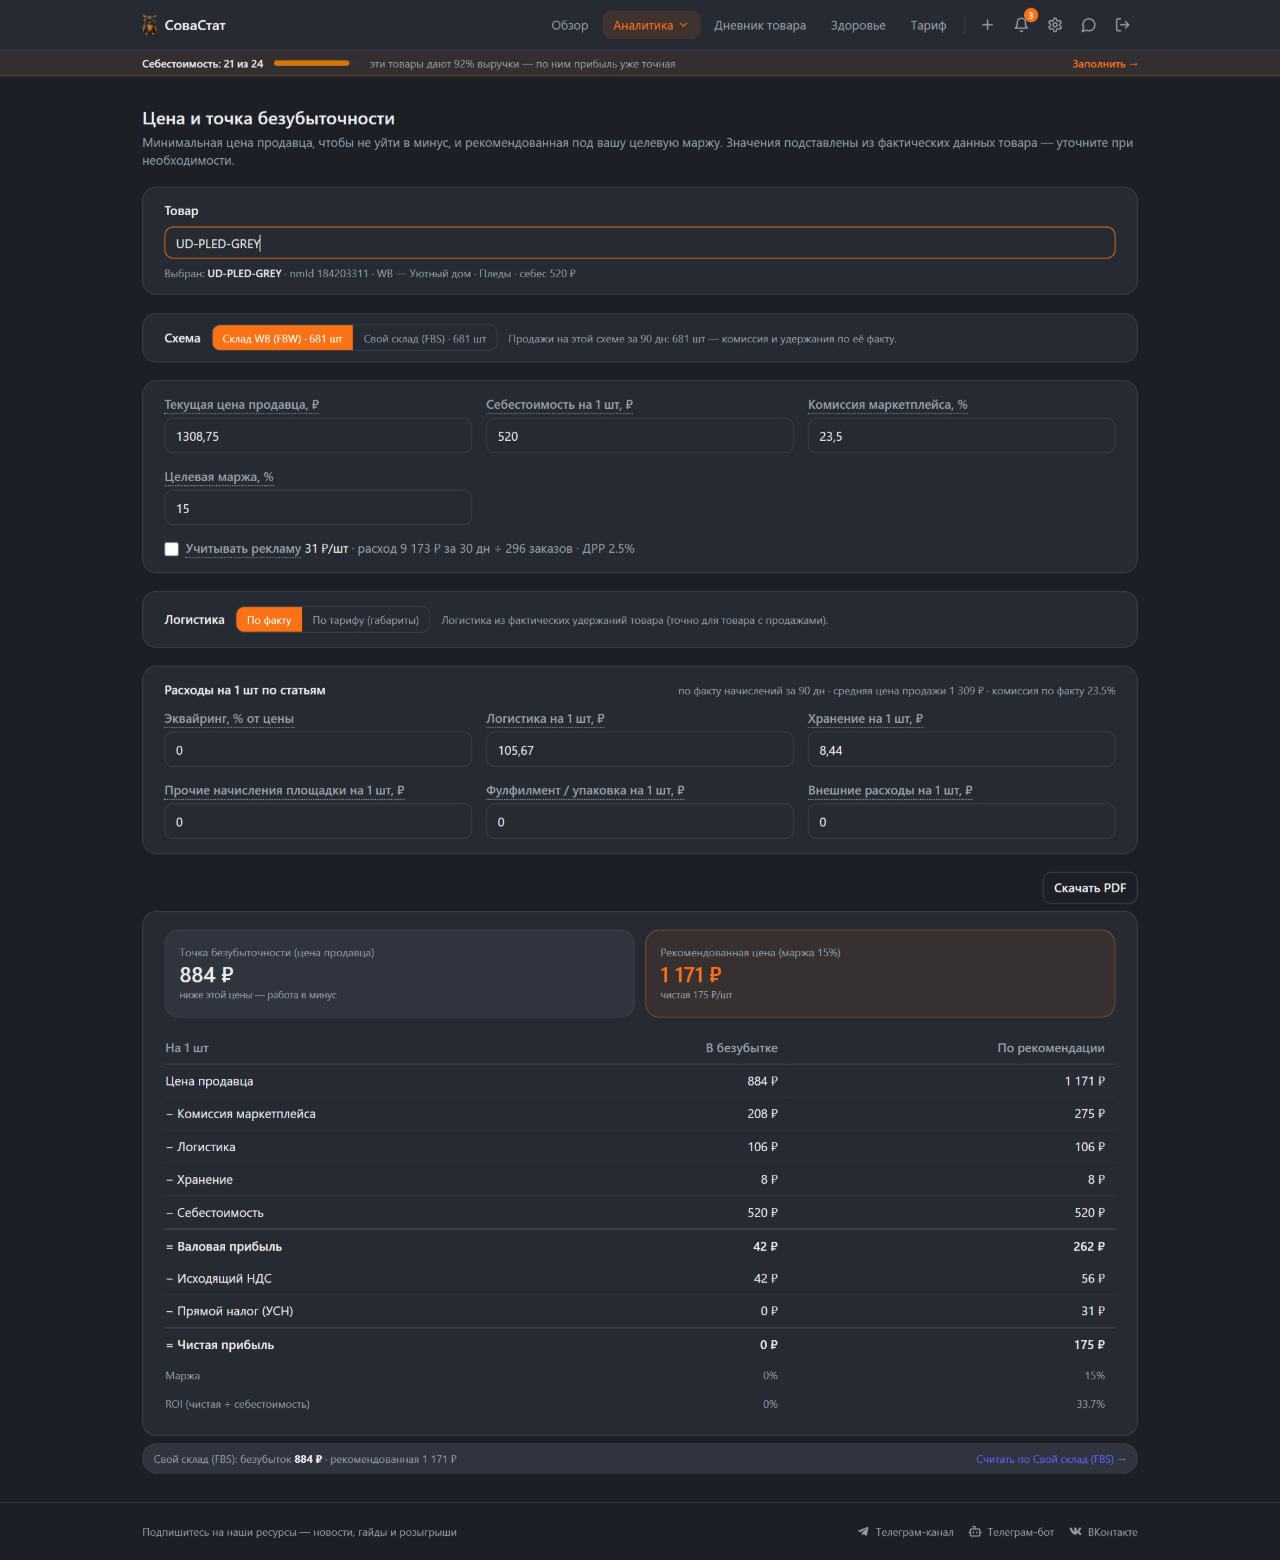Open the chat bubble icon

point(1089,25)
